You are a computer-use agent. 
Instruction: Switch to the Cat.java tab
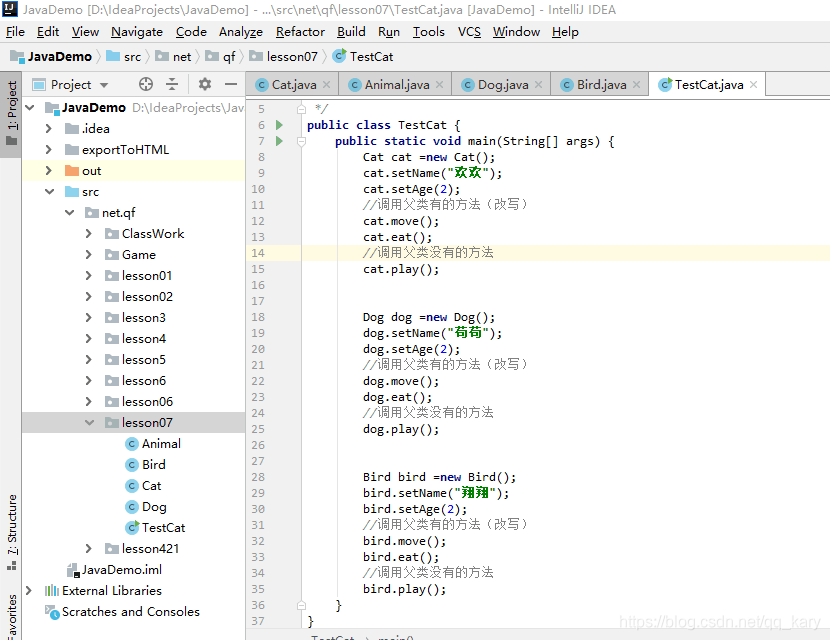coord(294,85)
